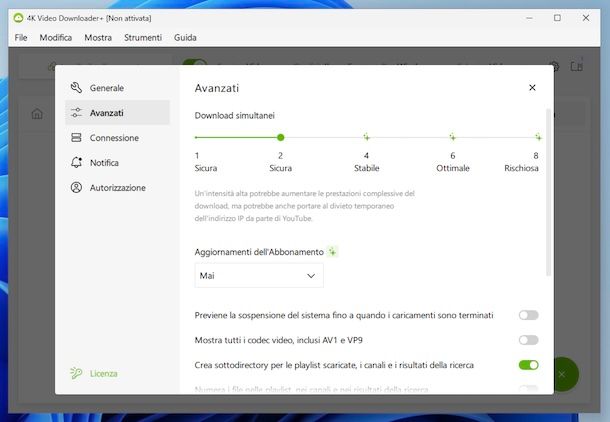The image size is (610, 422).
Task: Click the wrench icon beside Generale
Action: pyautogui.click(x=76, y=88)
